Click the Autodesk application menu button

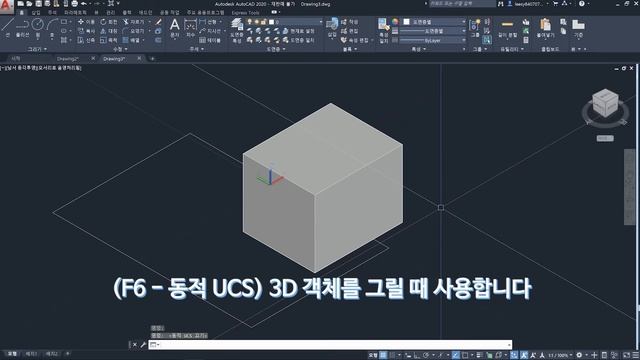(7, 7)
